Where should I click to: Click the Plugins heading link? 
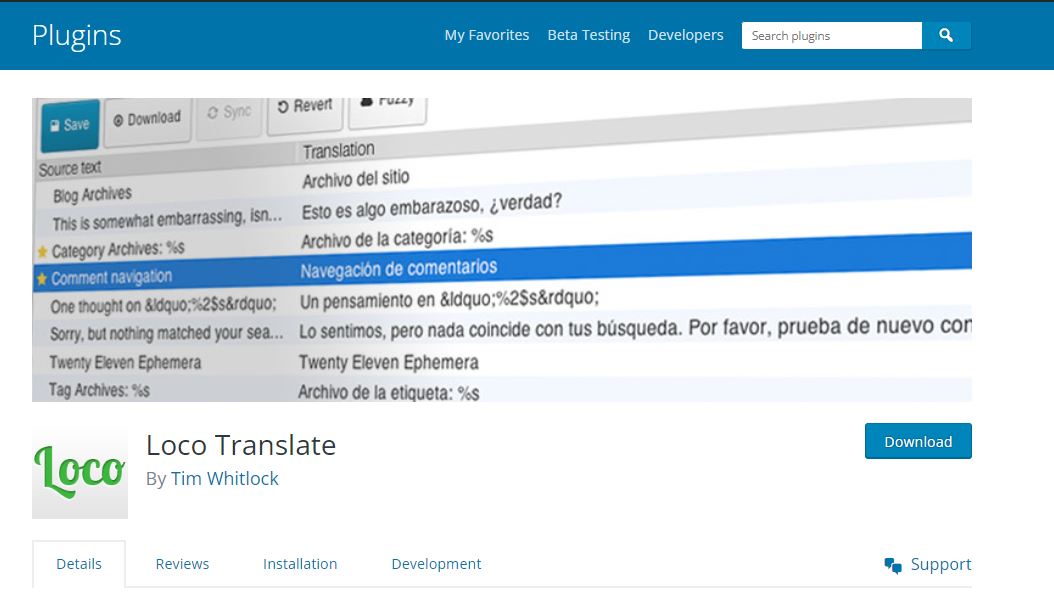pos(77,35)
